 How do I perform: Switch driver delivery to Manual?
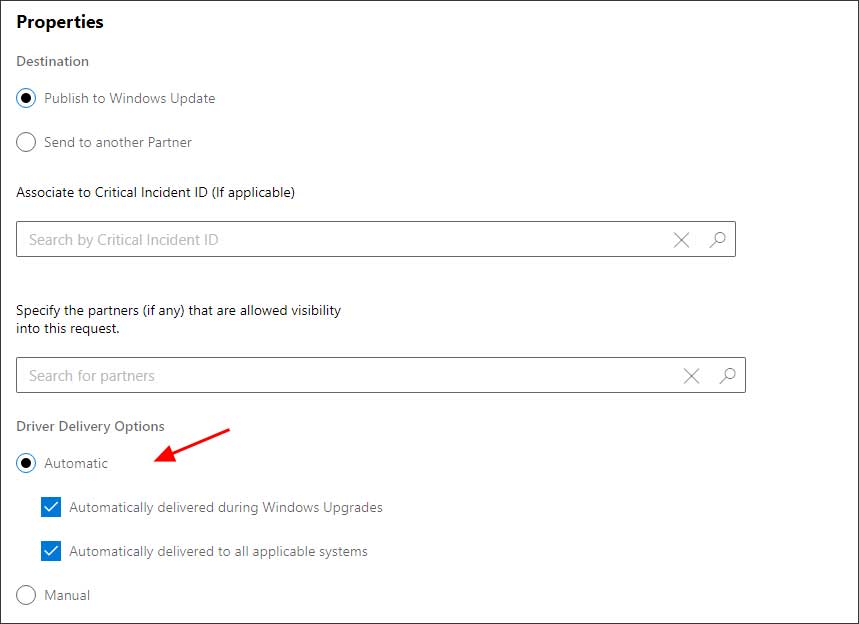tap(26, 596)
